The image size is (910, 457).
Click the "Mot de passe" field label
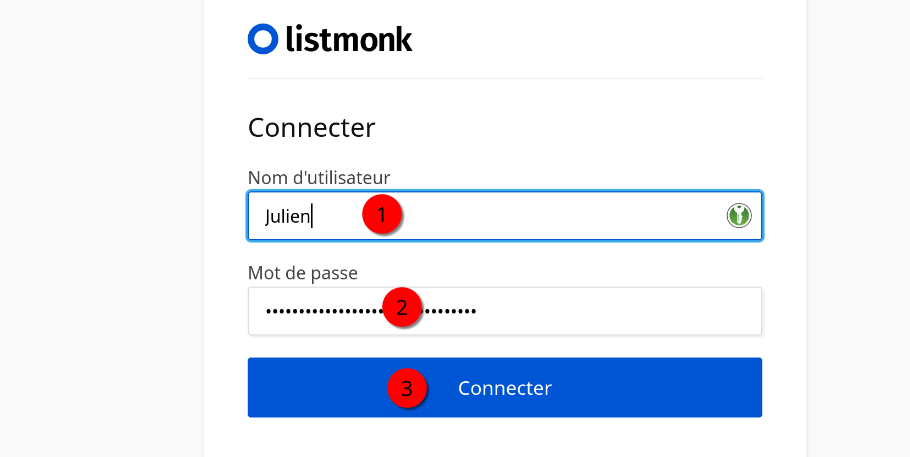pos(303,272)
